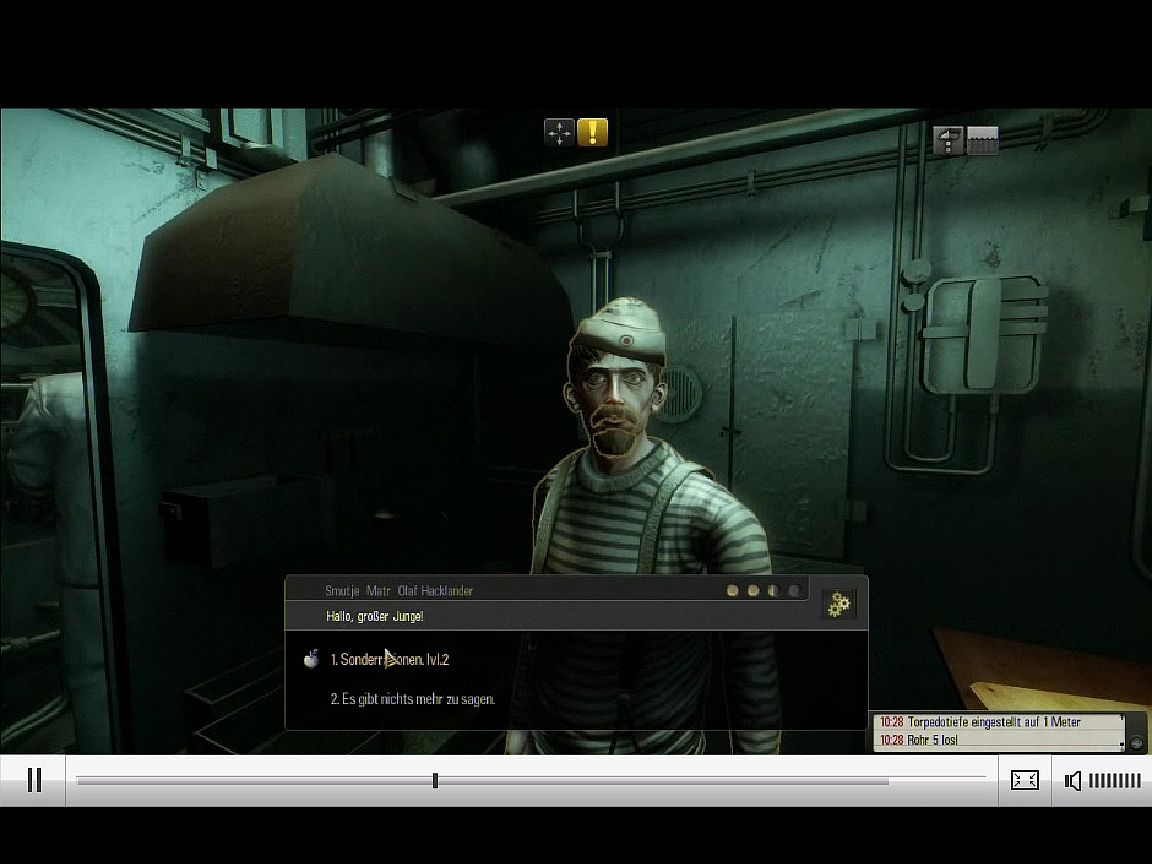Click the greeting 'Hallo, großer Junge!'

(375, 616)
